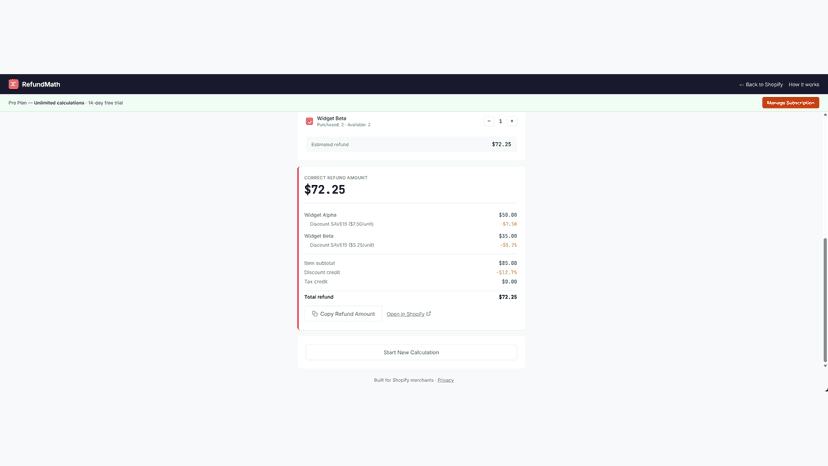This screenshot has width=828, height=466.
Task: Click the Estimated refund $72.25 value
Action: (x=501, y=144)
